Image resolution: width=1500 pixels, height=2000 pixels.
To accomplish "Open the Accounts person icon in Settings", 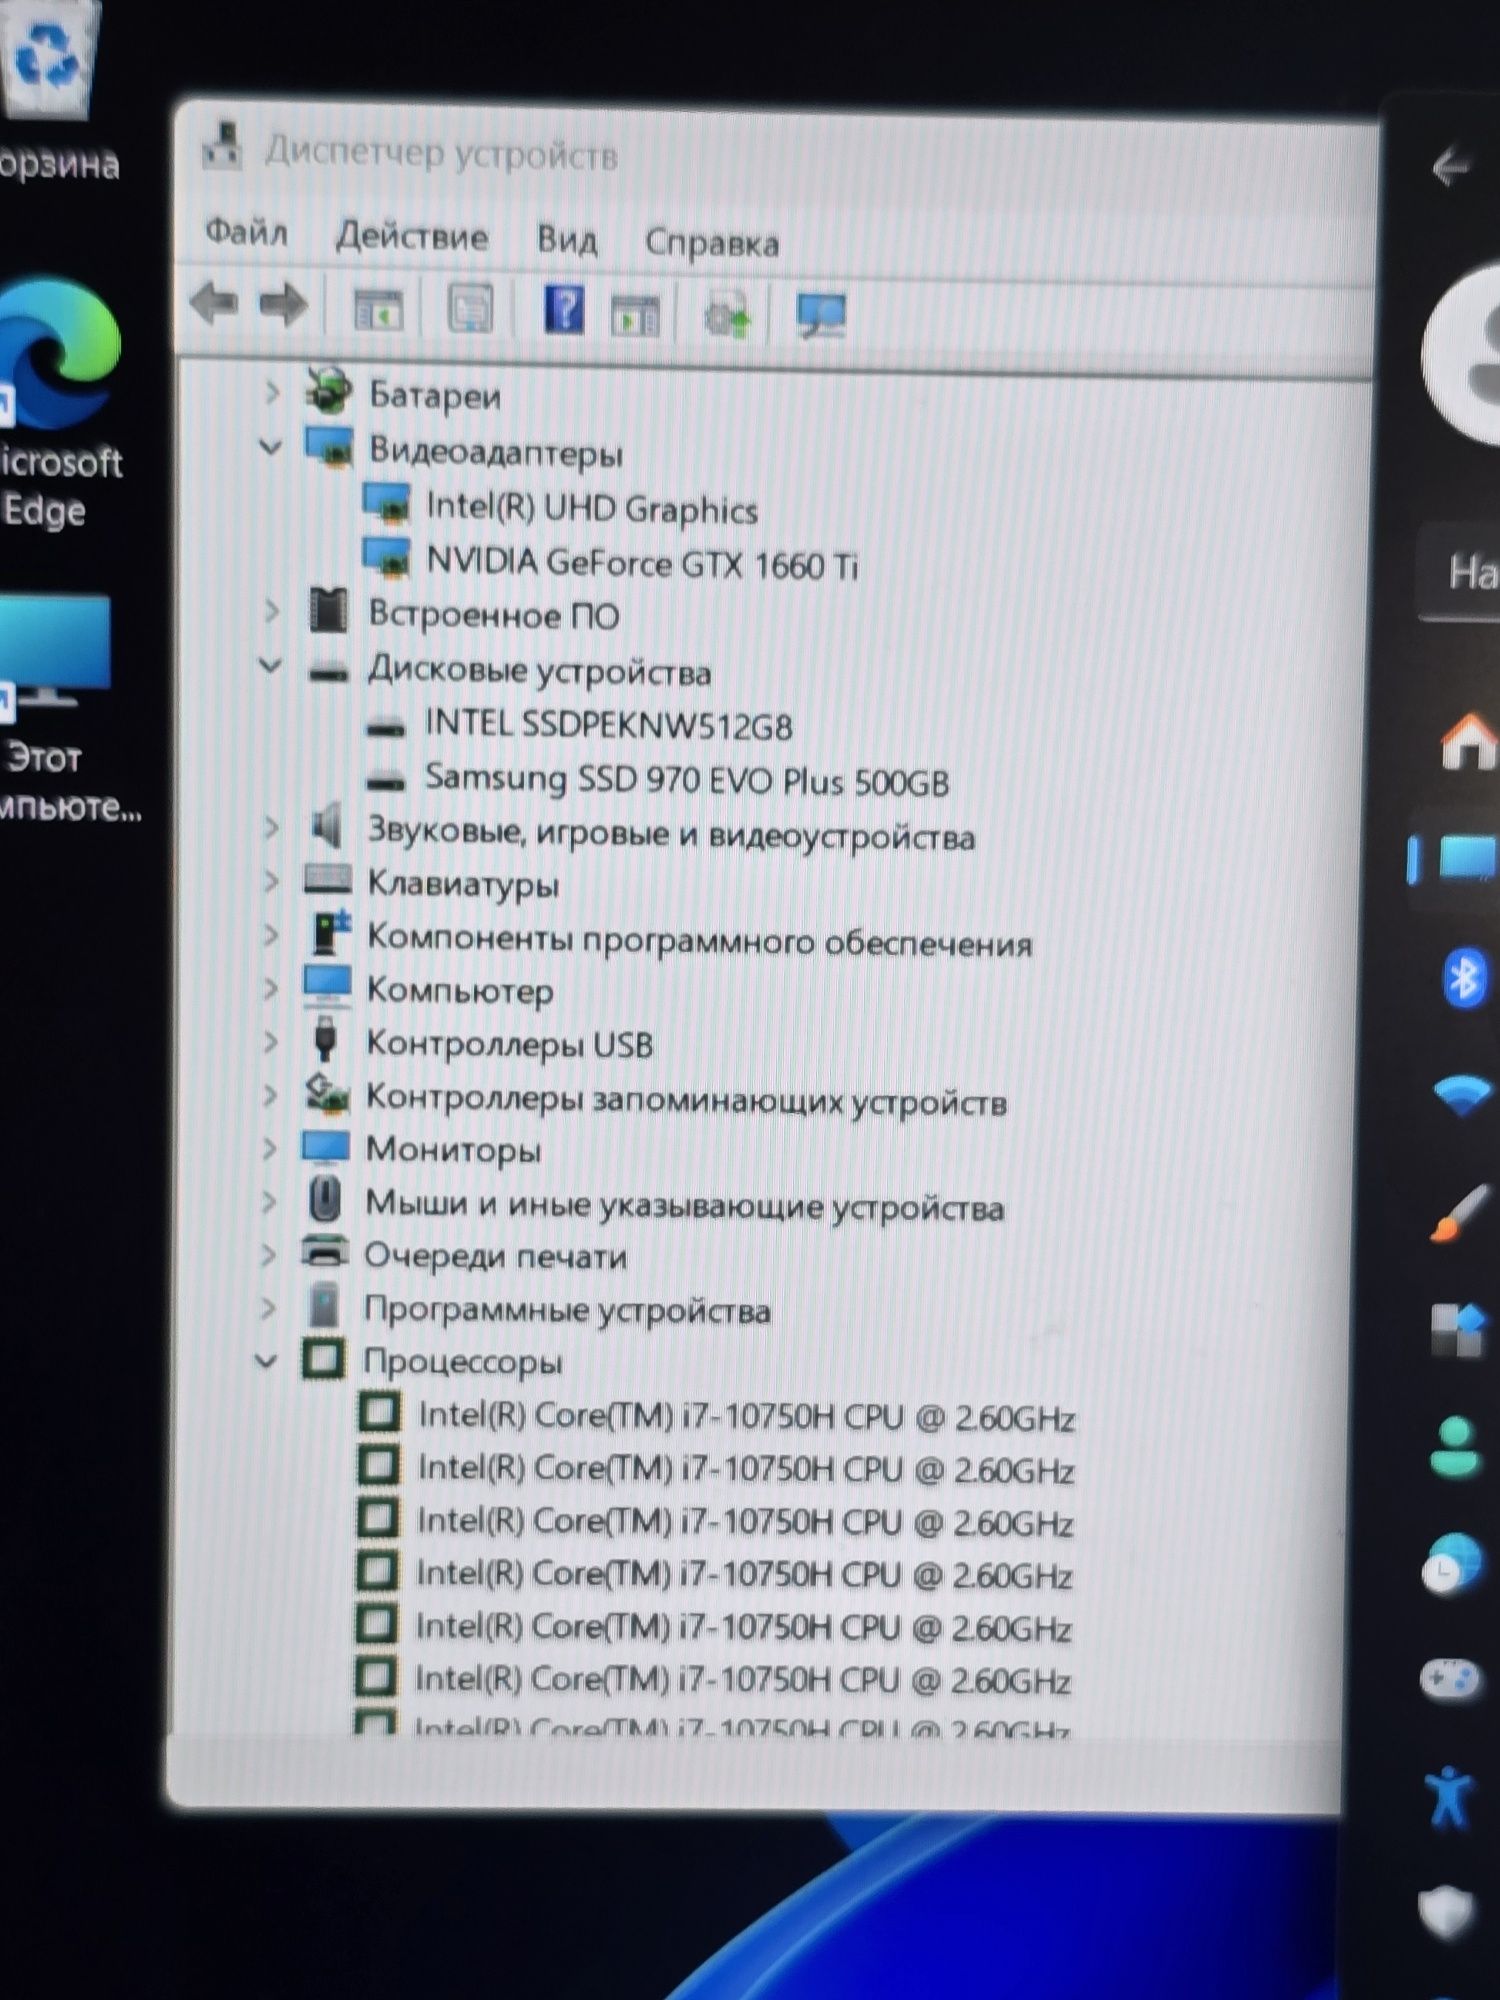I will [1455, 1446].
